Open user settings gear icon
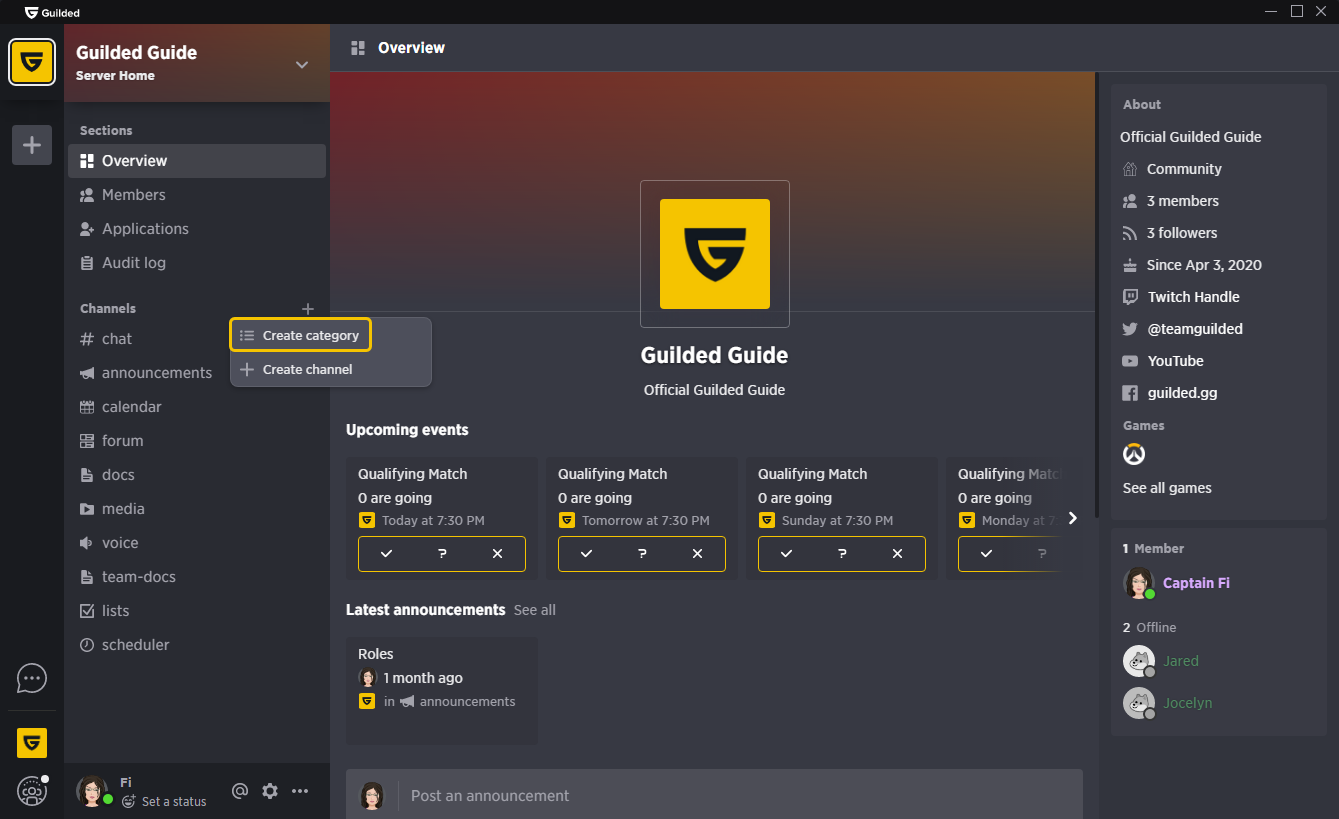 (270, 791)
